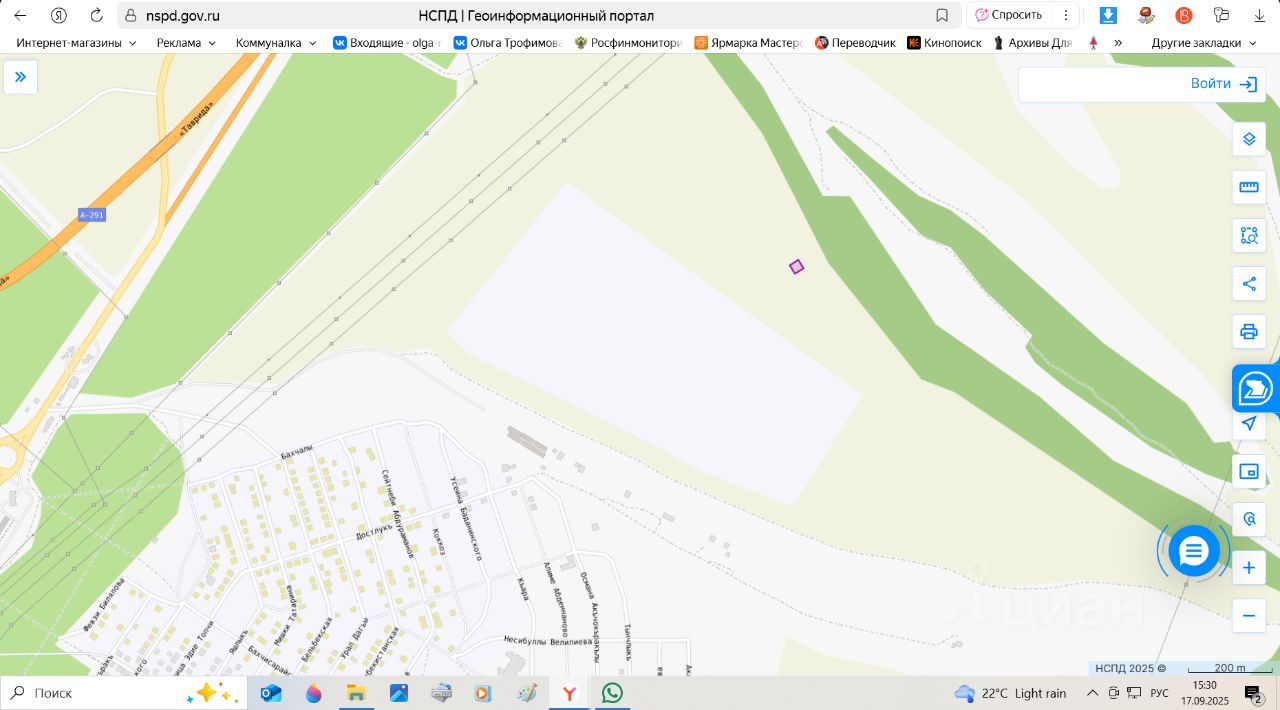The width and height of the screenshot is (1280, 710).
Task: Click the purple parcel marker on map
Action: click(x=796, y=267)
